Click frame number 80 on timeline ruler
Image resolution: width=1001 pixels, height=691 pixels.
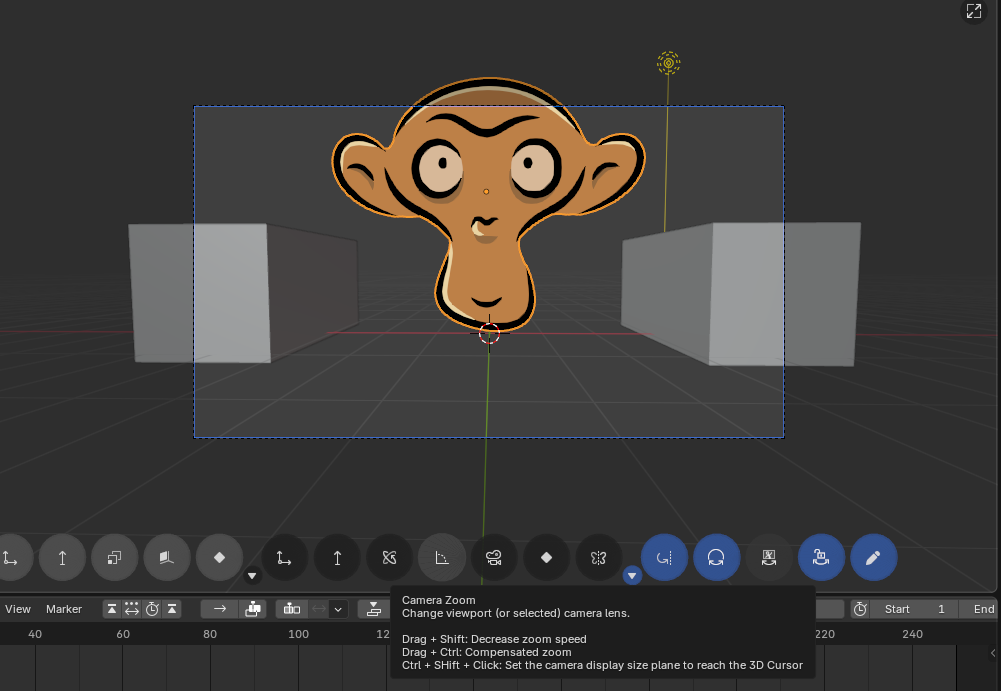coord(210,634)
